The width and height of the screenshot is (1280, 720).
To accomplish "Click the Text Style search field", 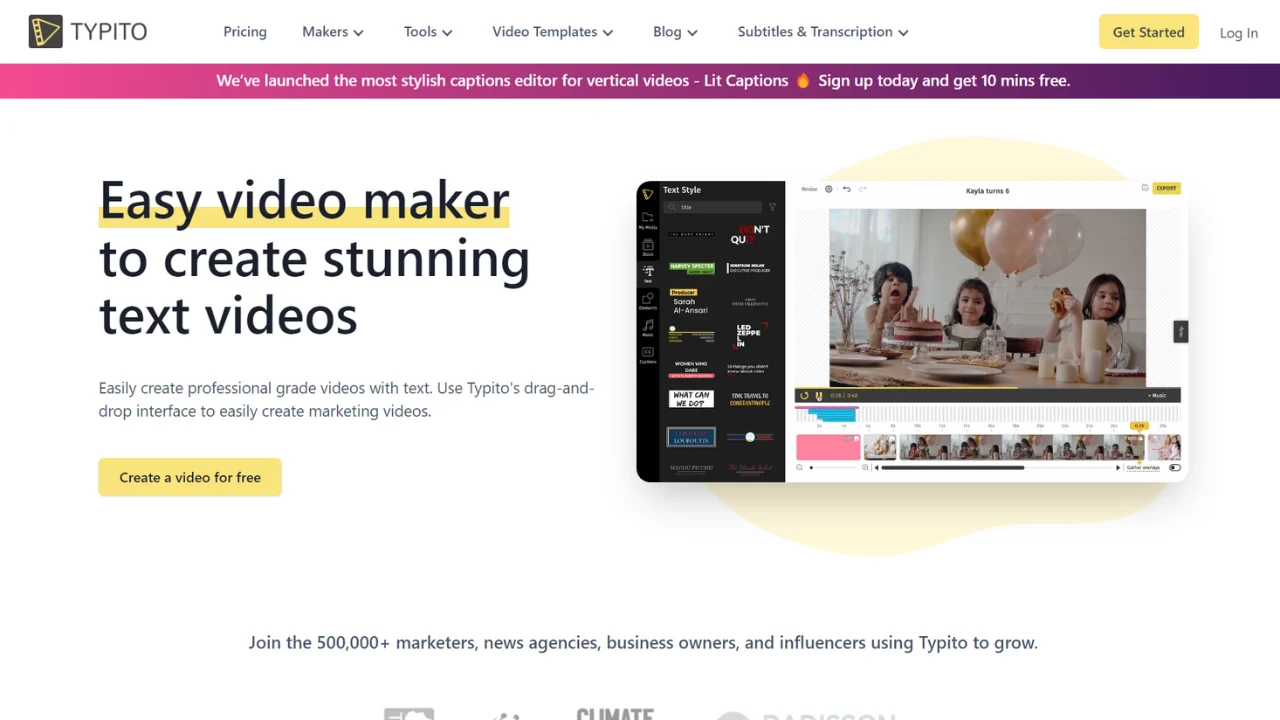I will (718, 207).
